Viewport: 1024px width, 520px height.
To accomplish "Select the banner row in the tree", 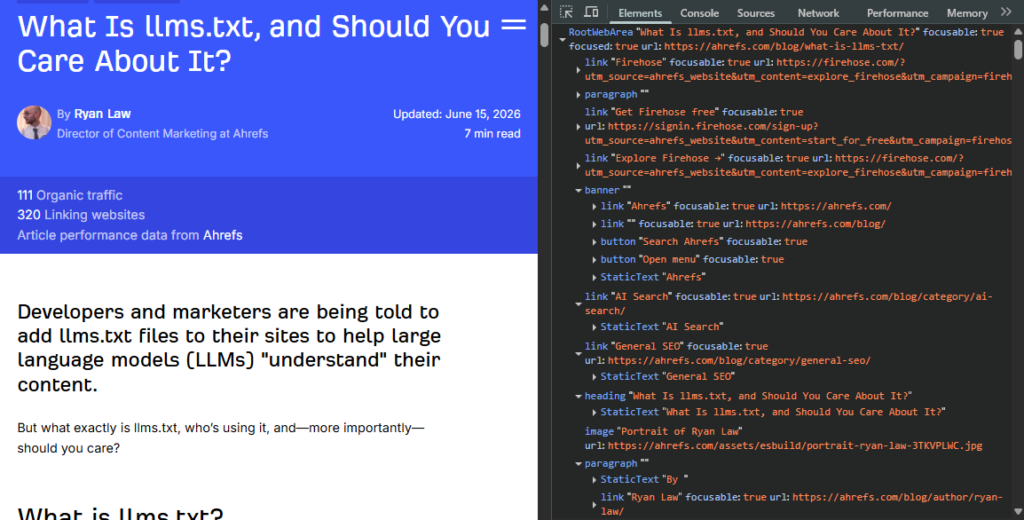I will [607, 190].
